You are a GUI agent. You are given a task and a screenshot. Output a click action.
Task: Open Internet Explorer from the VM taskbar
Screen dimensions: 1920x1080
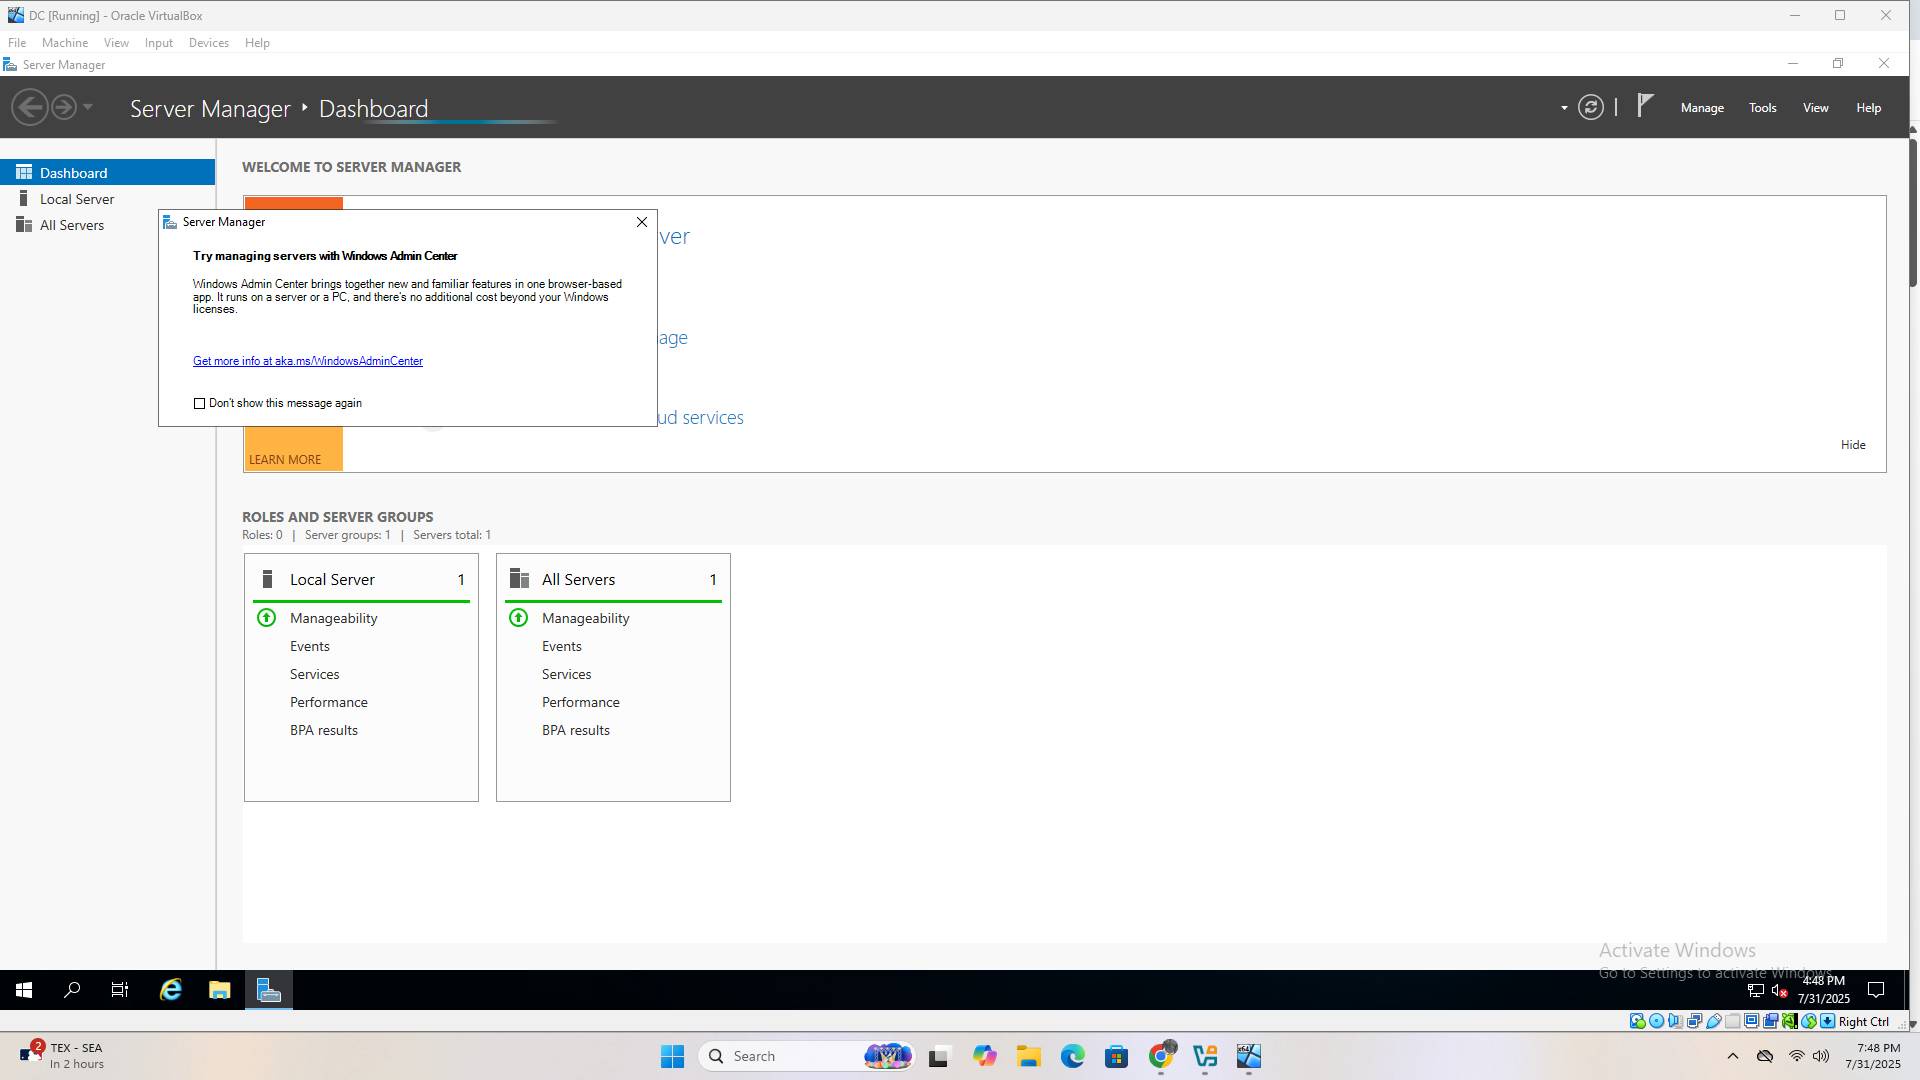[171, 990]
